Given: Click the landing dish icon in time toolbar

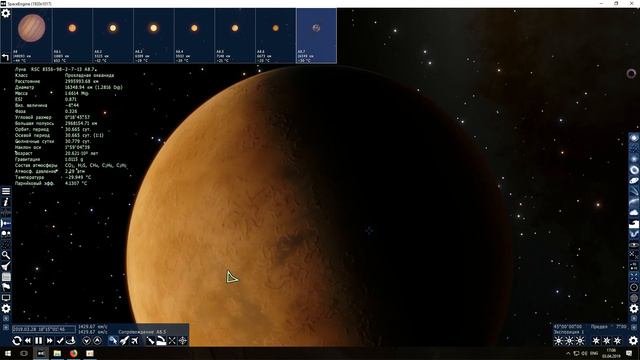Looking at the screenshot, I should 71,340.
